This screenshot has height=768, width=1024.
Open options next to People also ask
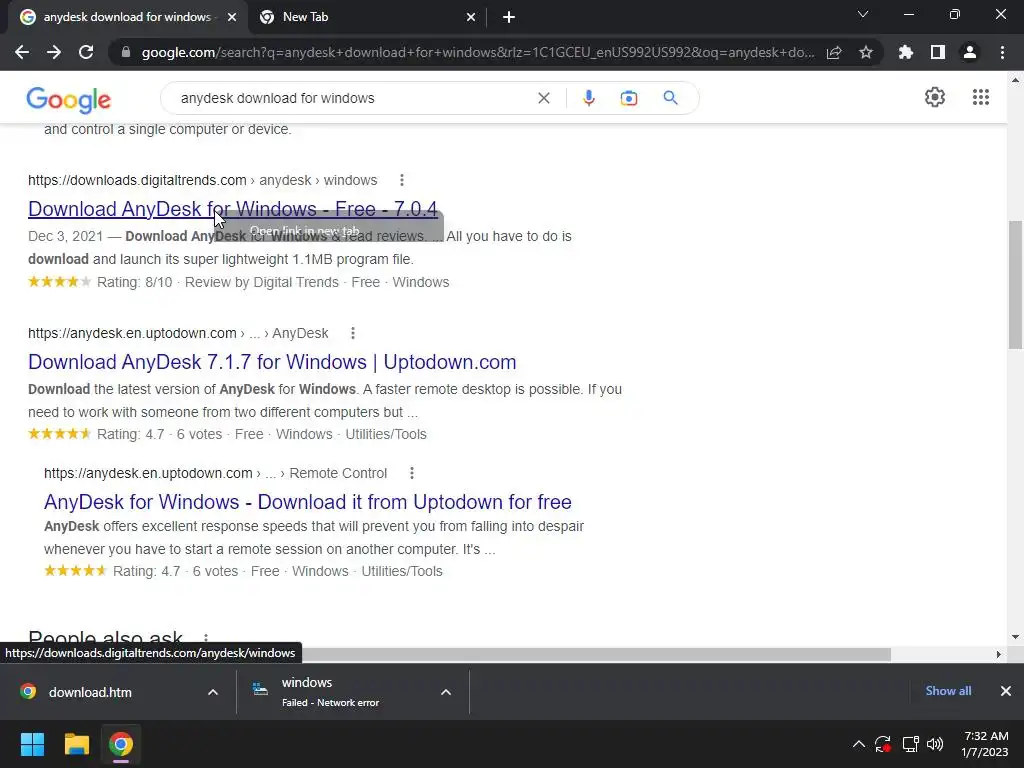206,638
